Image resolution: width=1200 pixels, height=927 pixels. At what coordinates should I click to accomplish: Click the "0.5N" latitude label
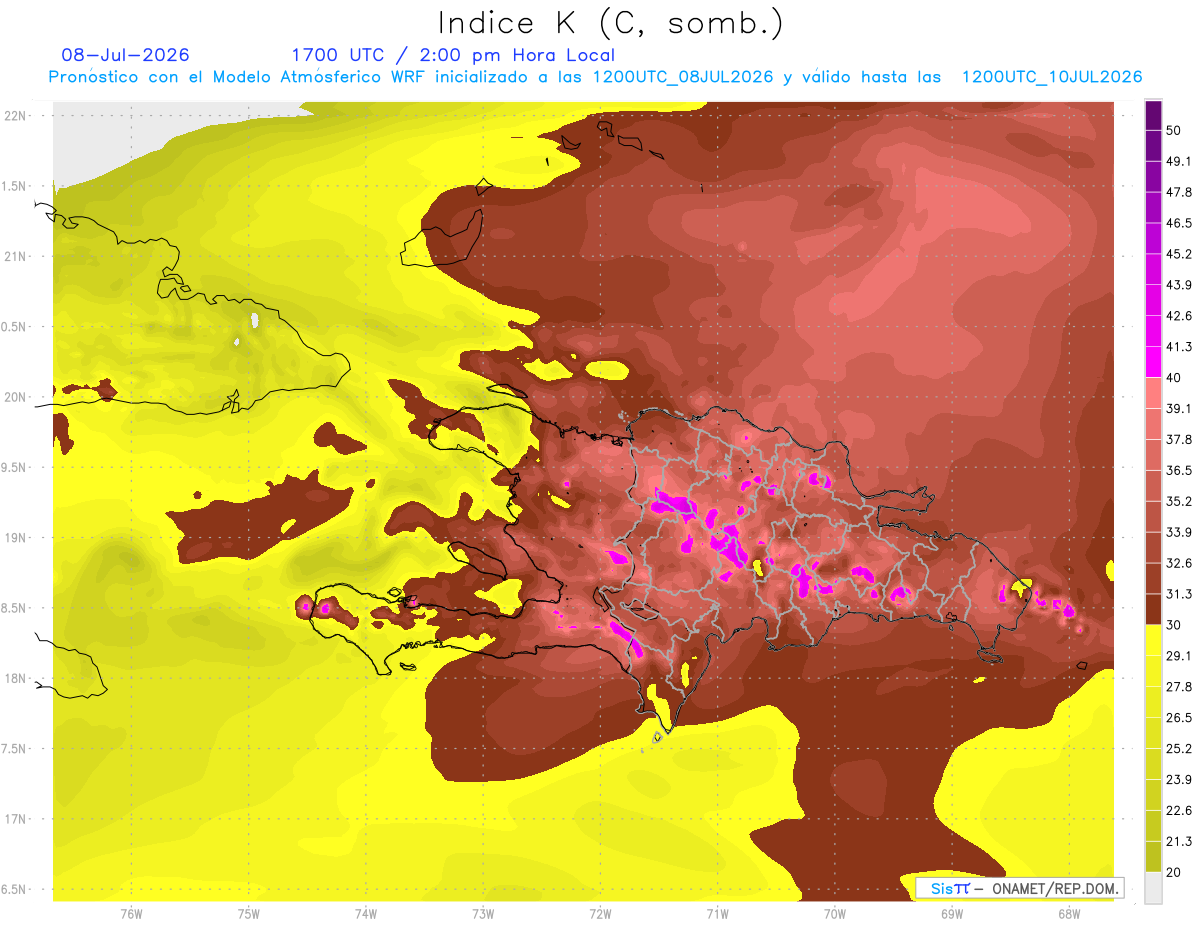point(14,326)
